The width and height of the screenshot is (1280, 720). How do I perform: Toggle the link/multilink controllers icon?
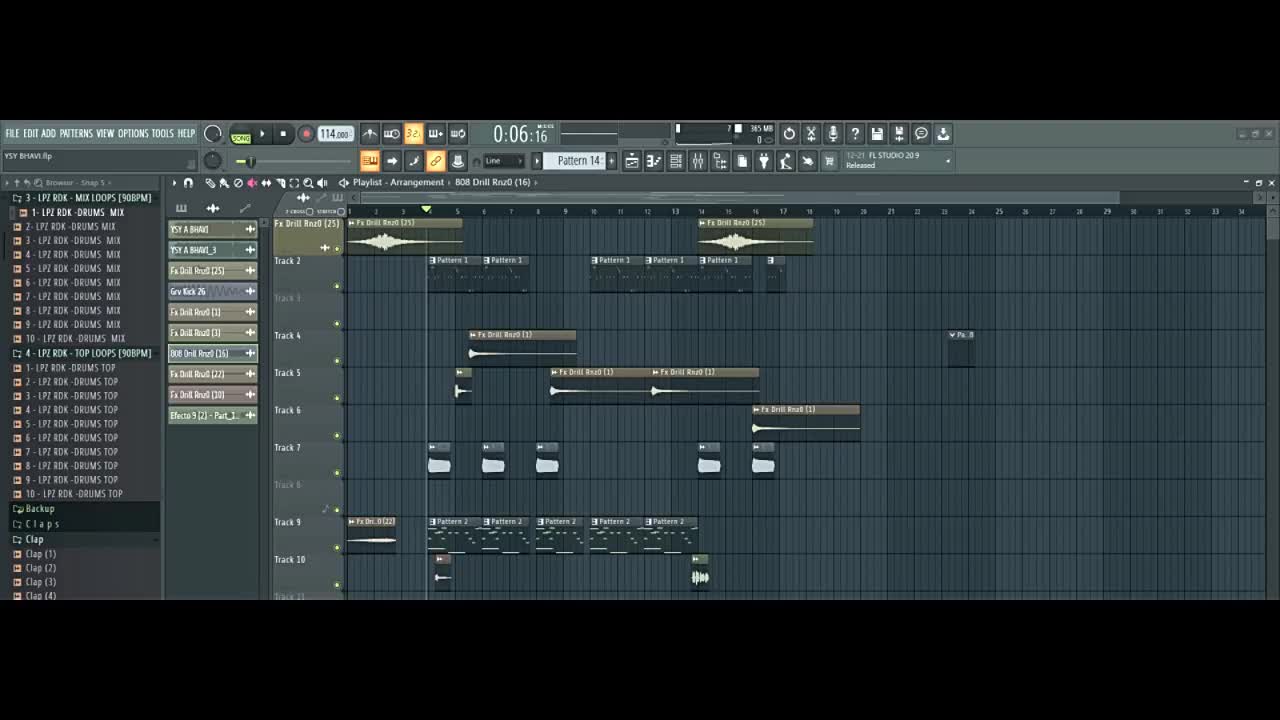click(x=435, y=160)
